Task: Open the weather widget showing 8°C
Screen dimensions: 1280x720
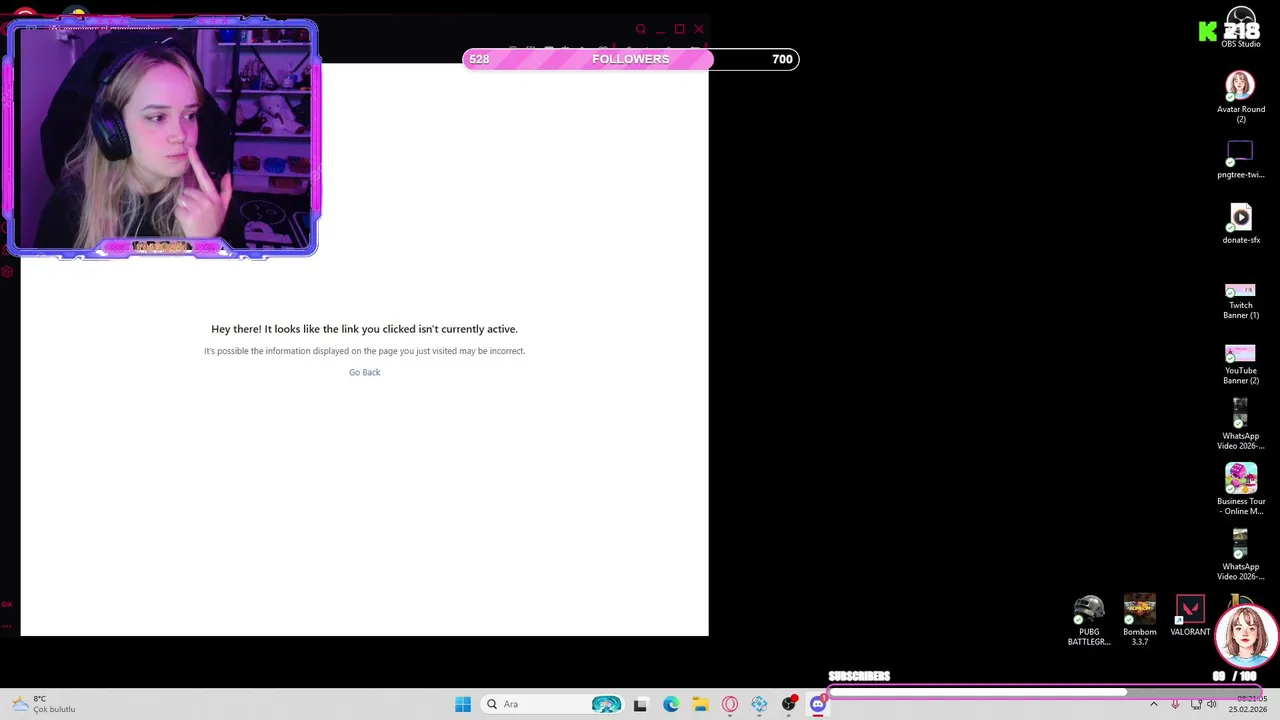Action: (x=45, y=704)
